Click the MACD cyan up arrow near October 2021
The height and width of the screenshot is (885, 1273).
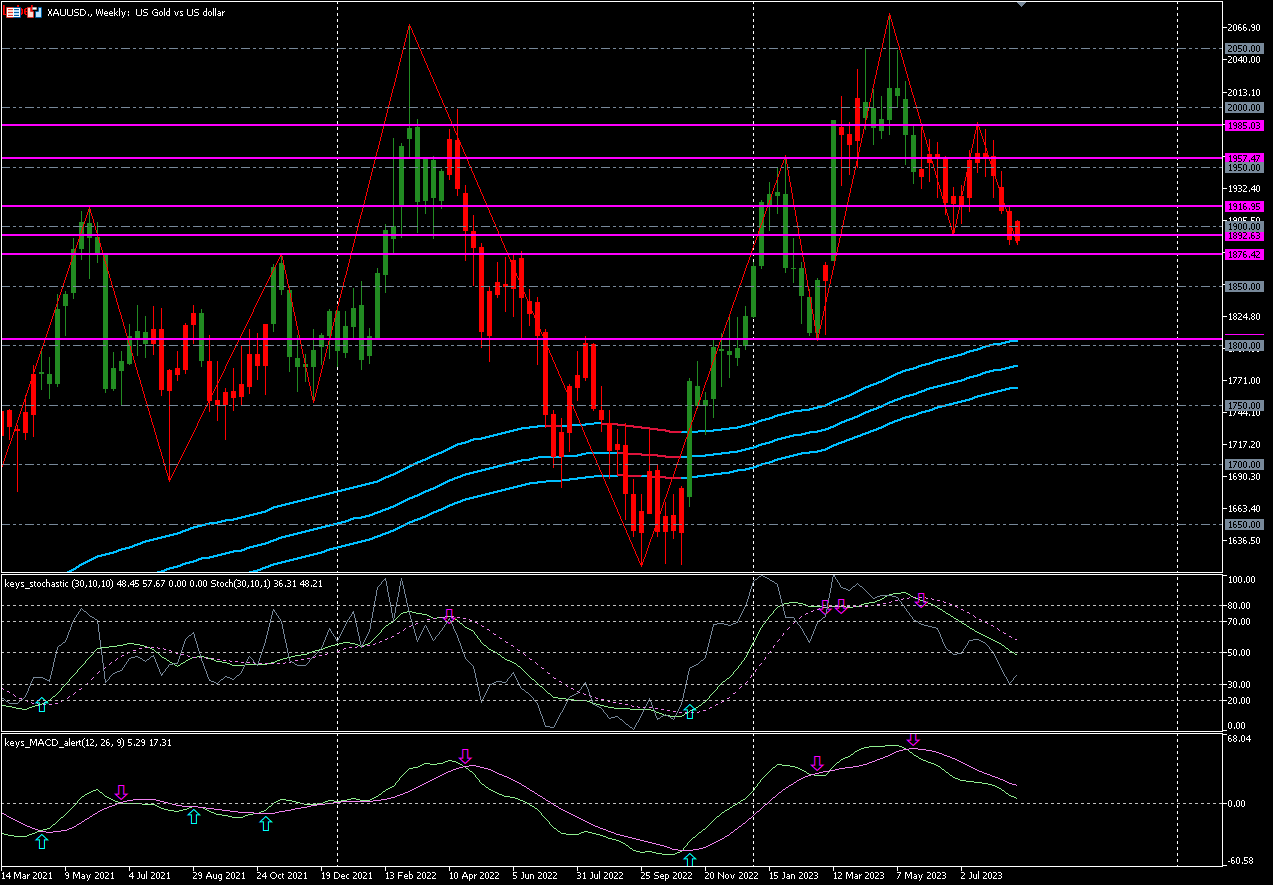[265, 824]
